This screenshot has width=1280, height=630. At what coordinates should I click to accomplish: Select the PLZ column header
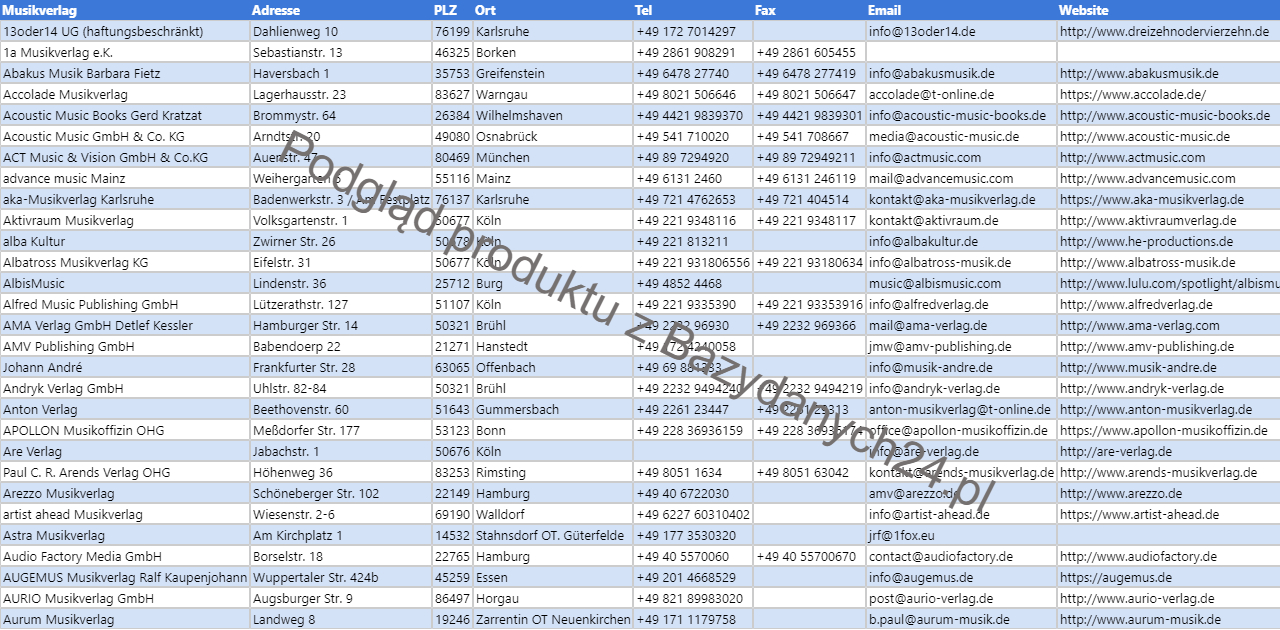[452, 10]
